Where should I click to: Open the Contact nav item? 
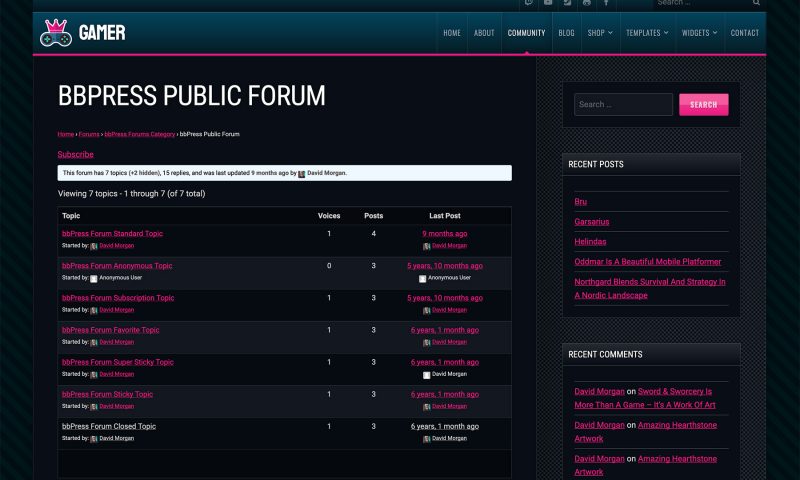click(744, 33)
